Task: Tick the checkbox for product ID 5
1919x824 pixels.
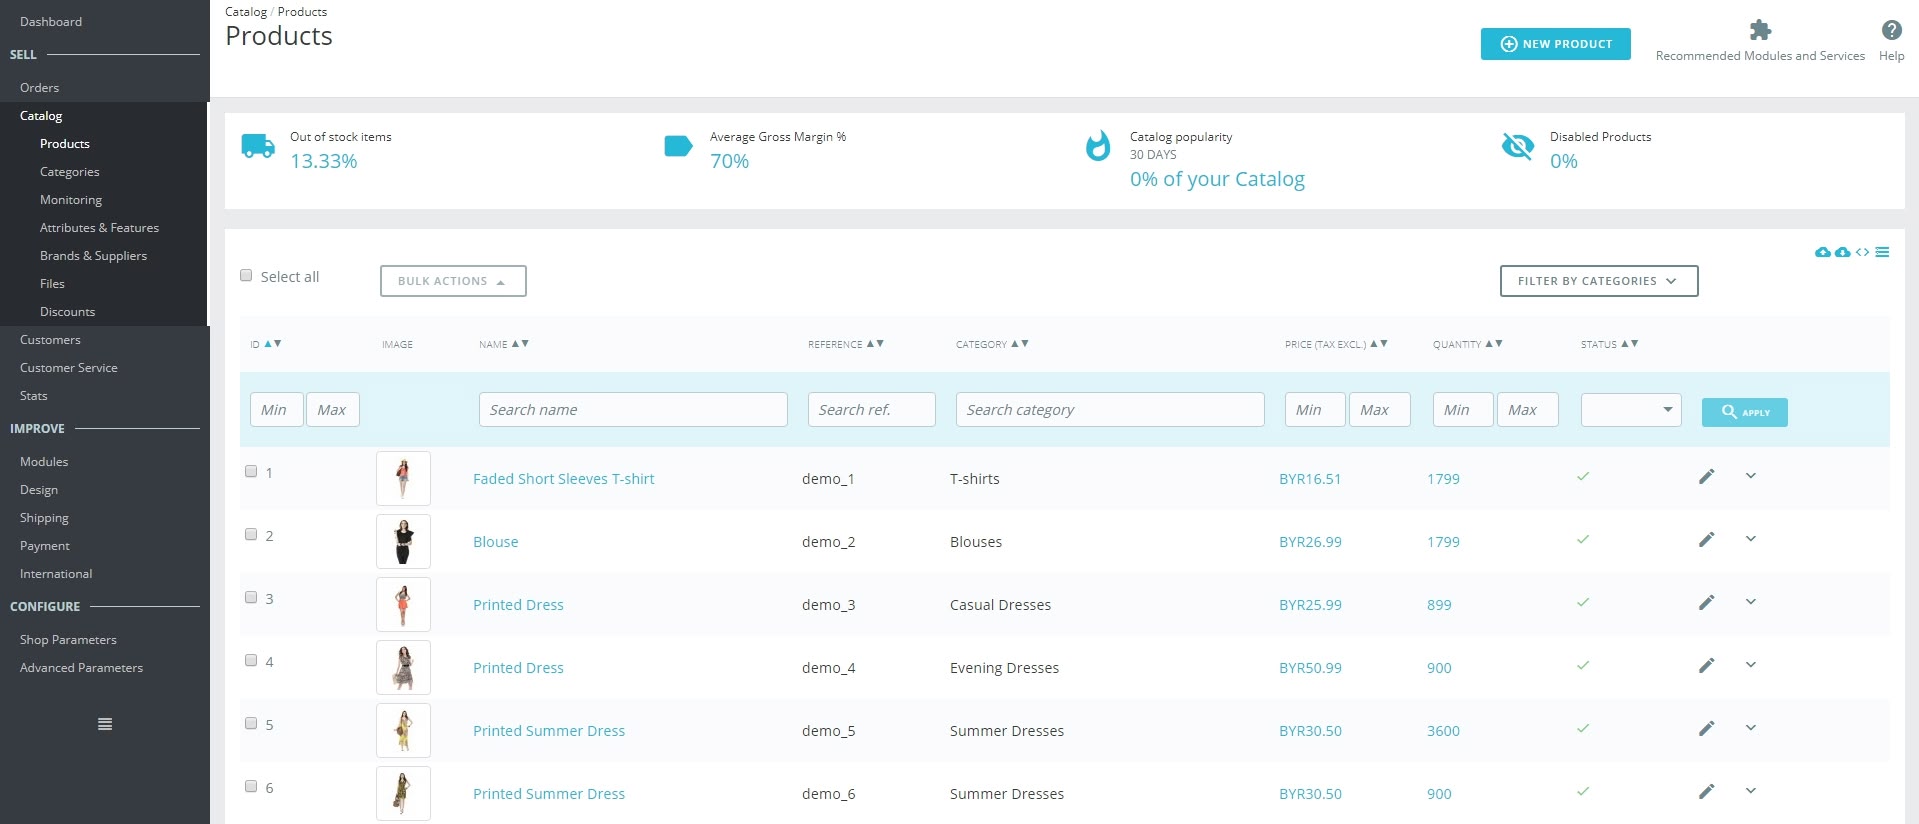Action: pos(251,724)
